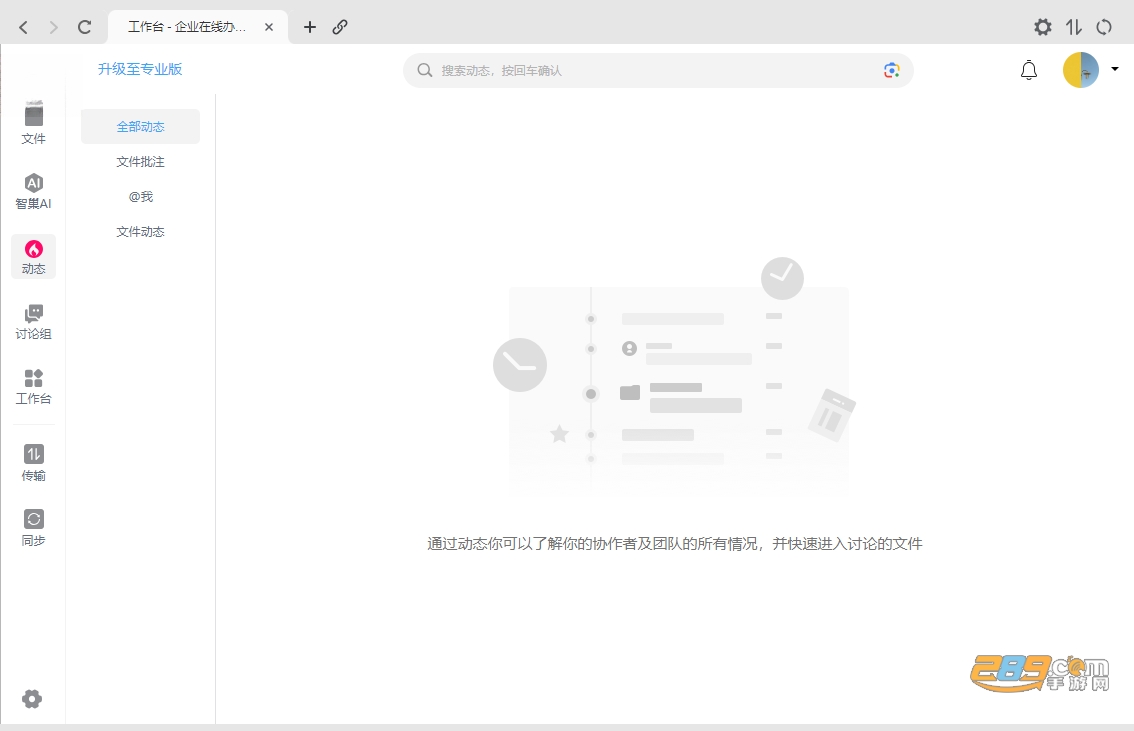1134x731 pixels.
Task: Click the sync icon at top right
Action: point(1104,27)
